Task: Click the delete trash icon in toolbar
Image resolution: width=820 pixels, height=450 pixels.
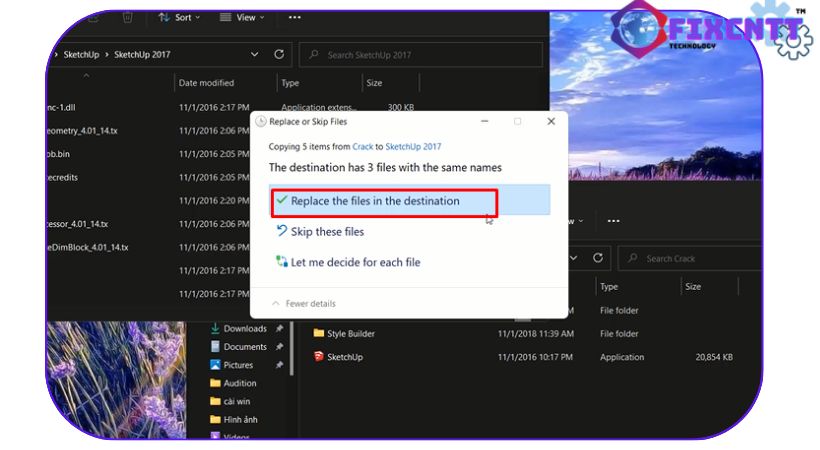Action: point(128,17)
